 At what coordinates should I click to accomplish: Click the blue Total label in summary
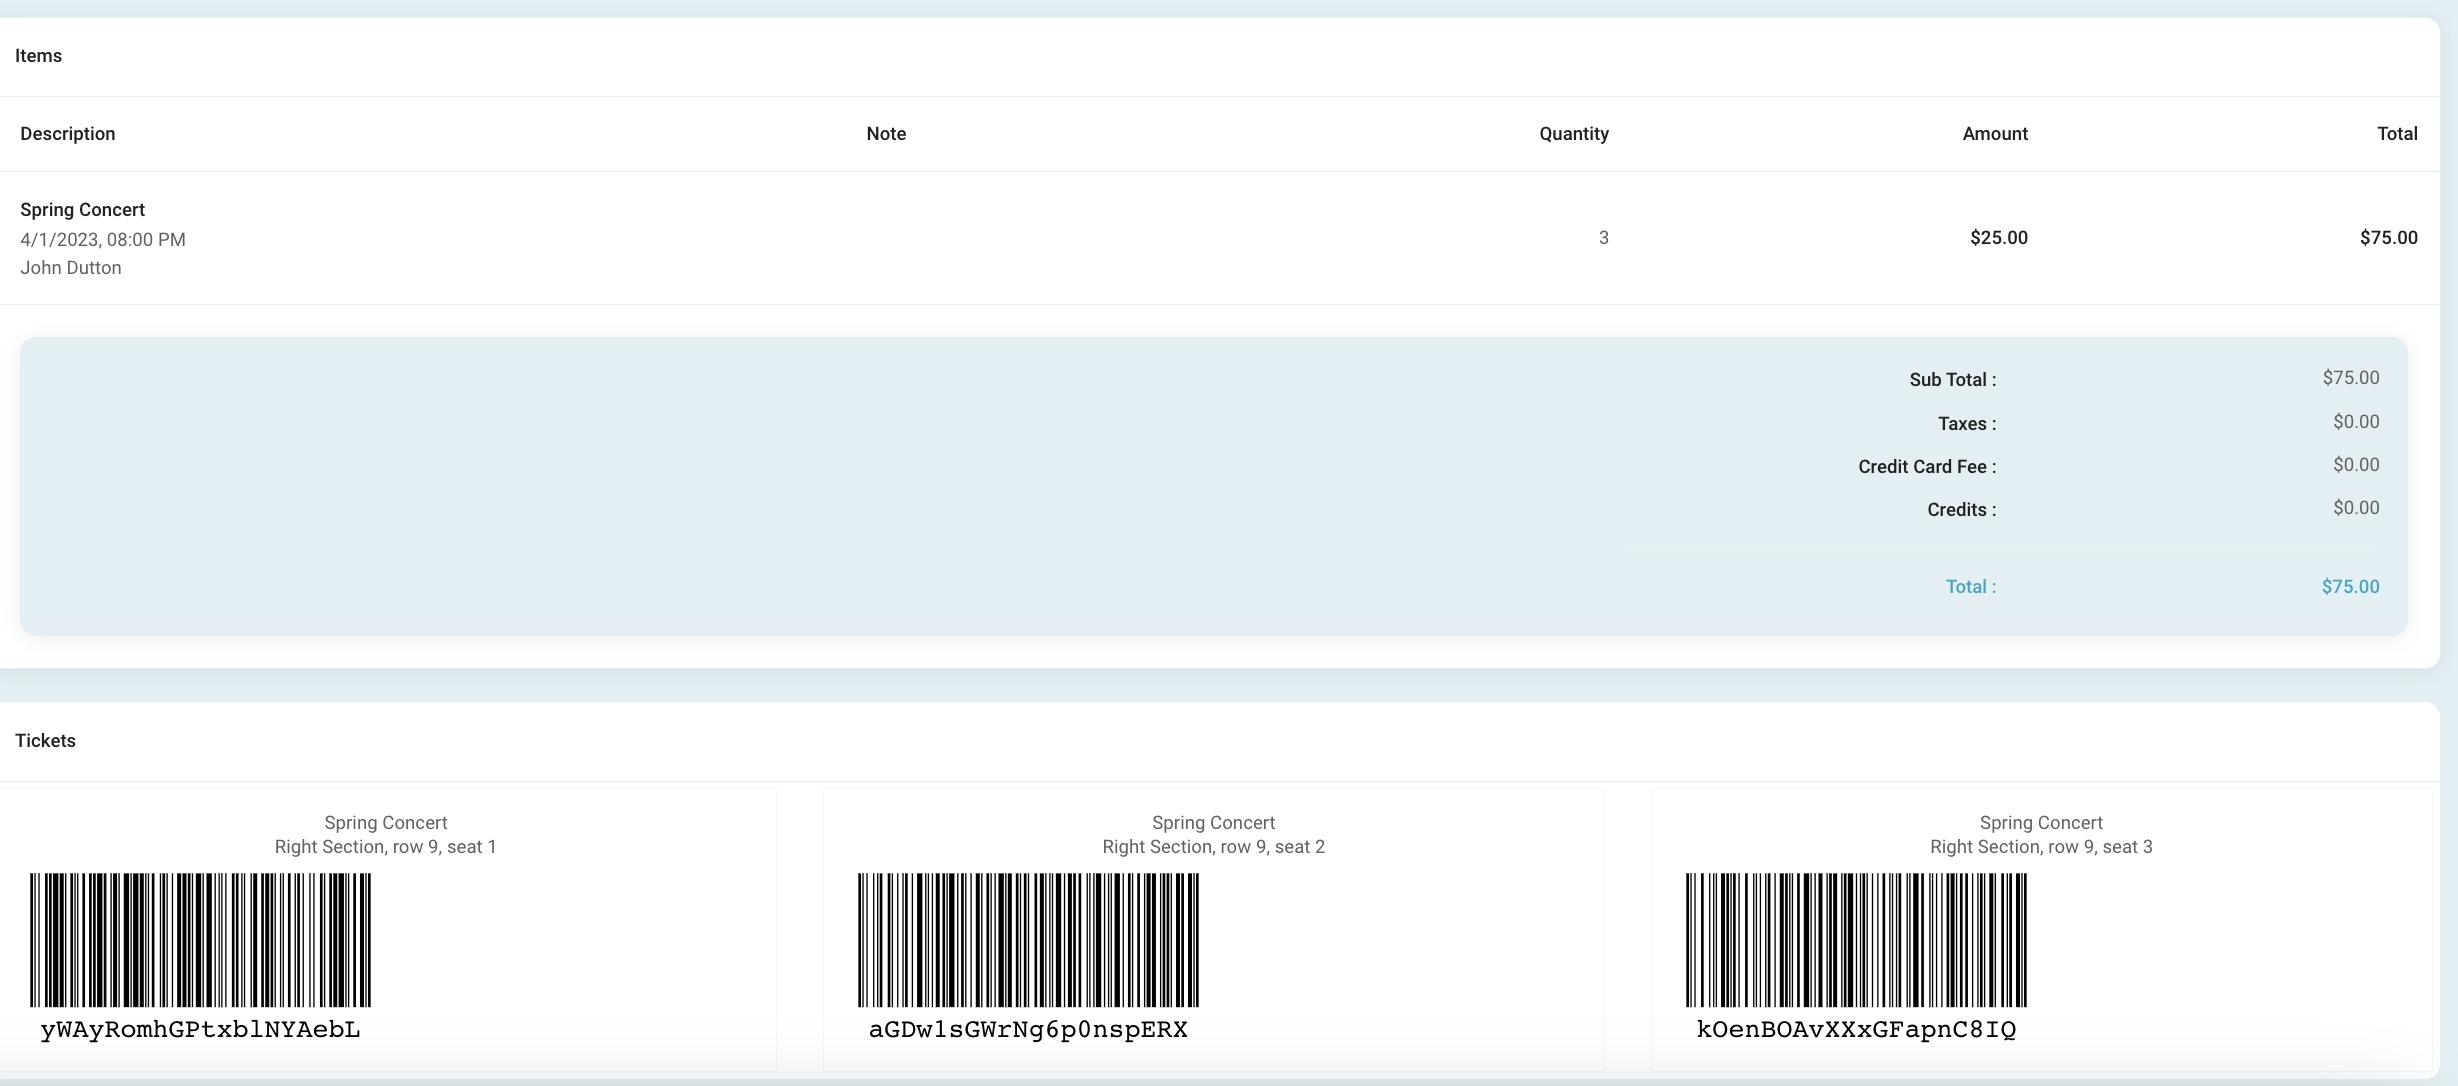(x=1971, y=587)
